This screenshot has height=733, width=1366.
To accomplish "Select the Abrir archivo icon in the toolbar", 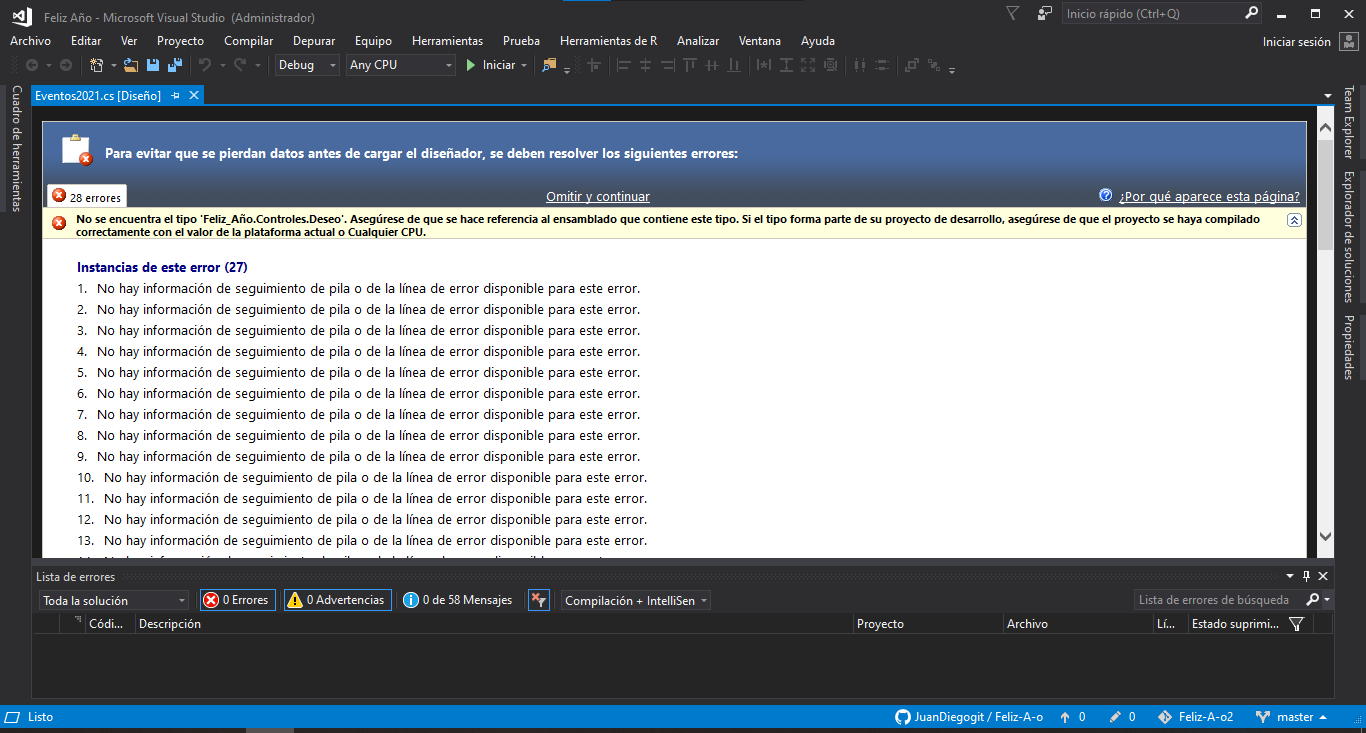I will [128, 65].
